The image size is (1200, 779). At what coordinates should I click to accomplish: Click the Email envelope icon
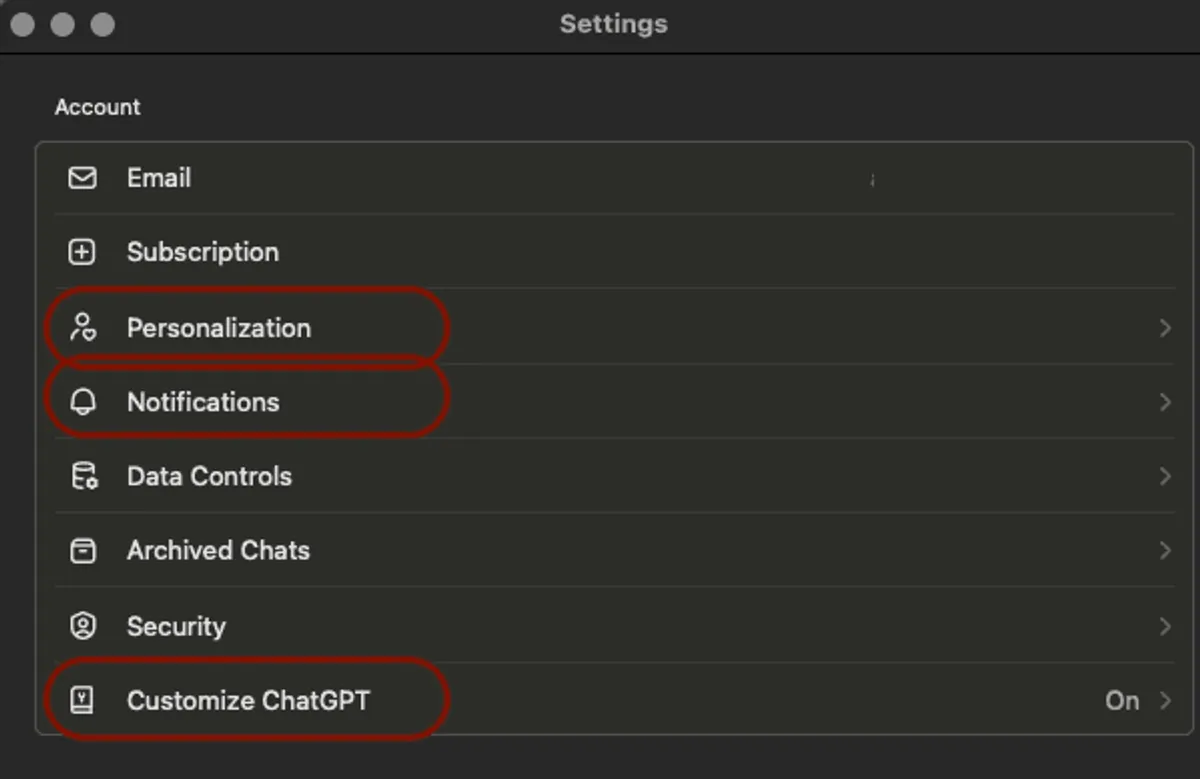[82, 178]
